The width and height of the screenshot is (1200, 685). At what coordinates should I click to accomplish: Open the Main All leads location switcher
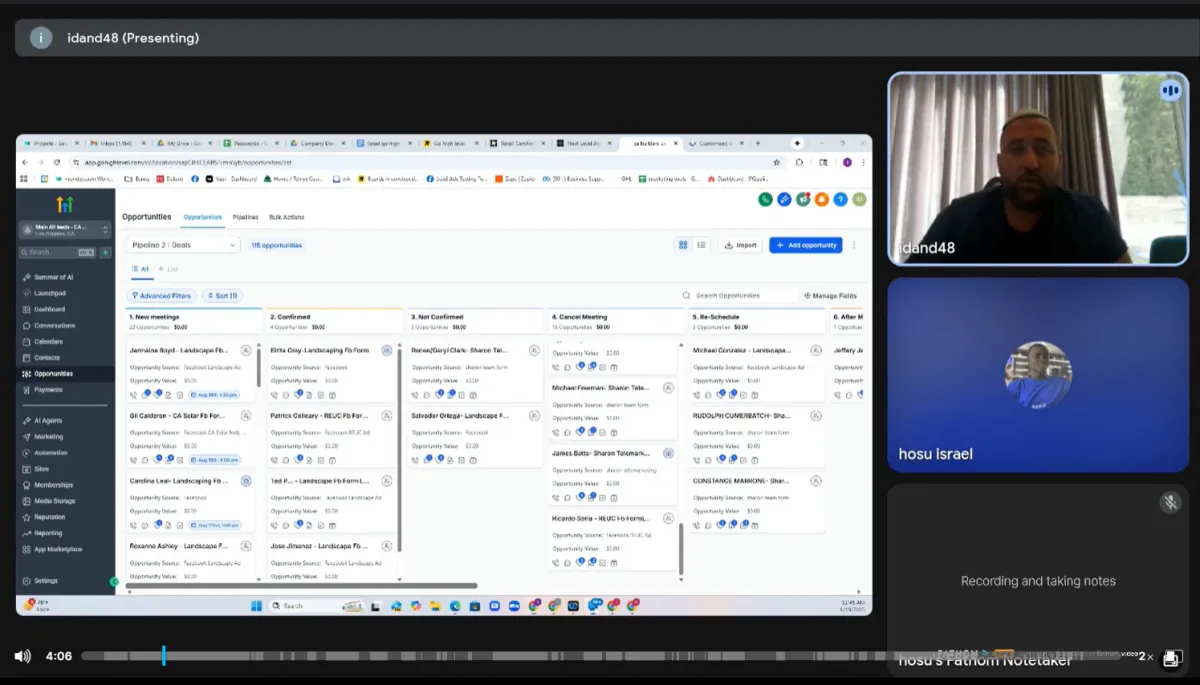pyautogui.click(x=65, y=230)
